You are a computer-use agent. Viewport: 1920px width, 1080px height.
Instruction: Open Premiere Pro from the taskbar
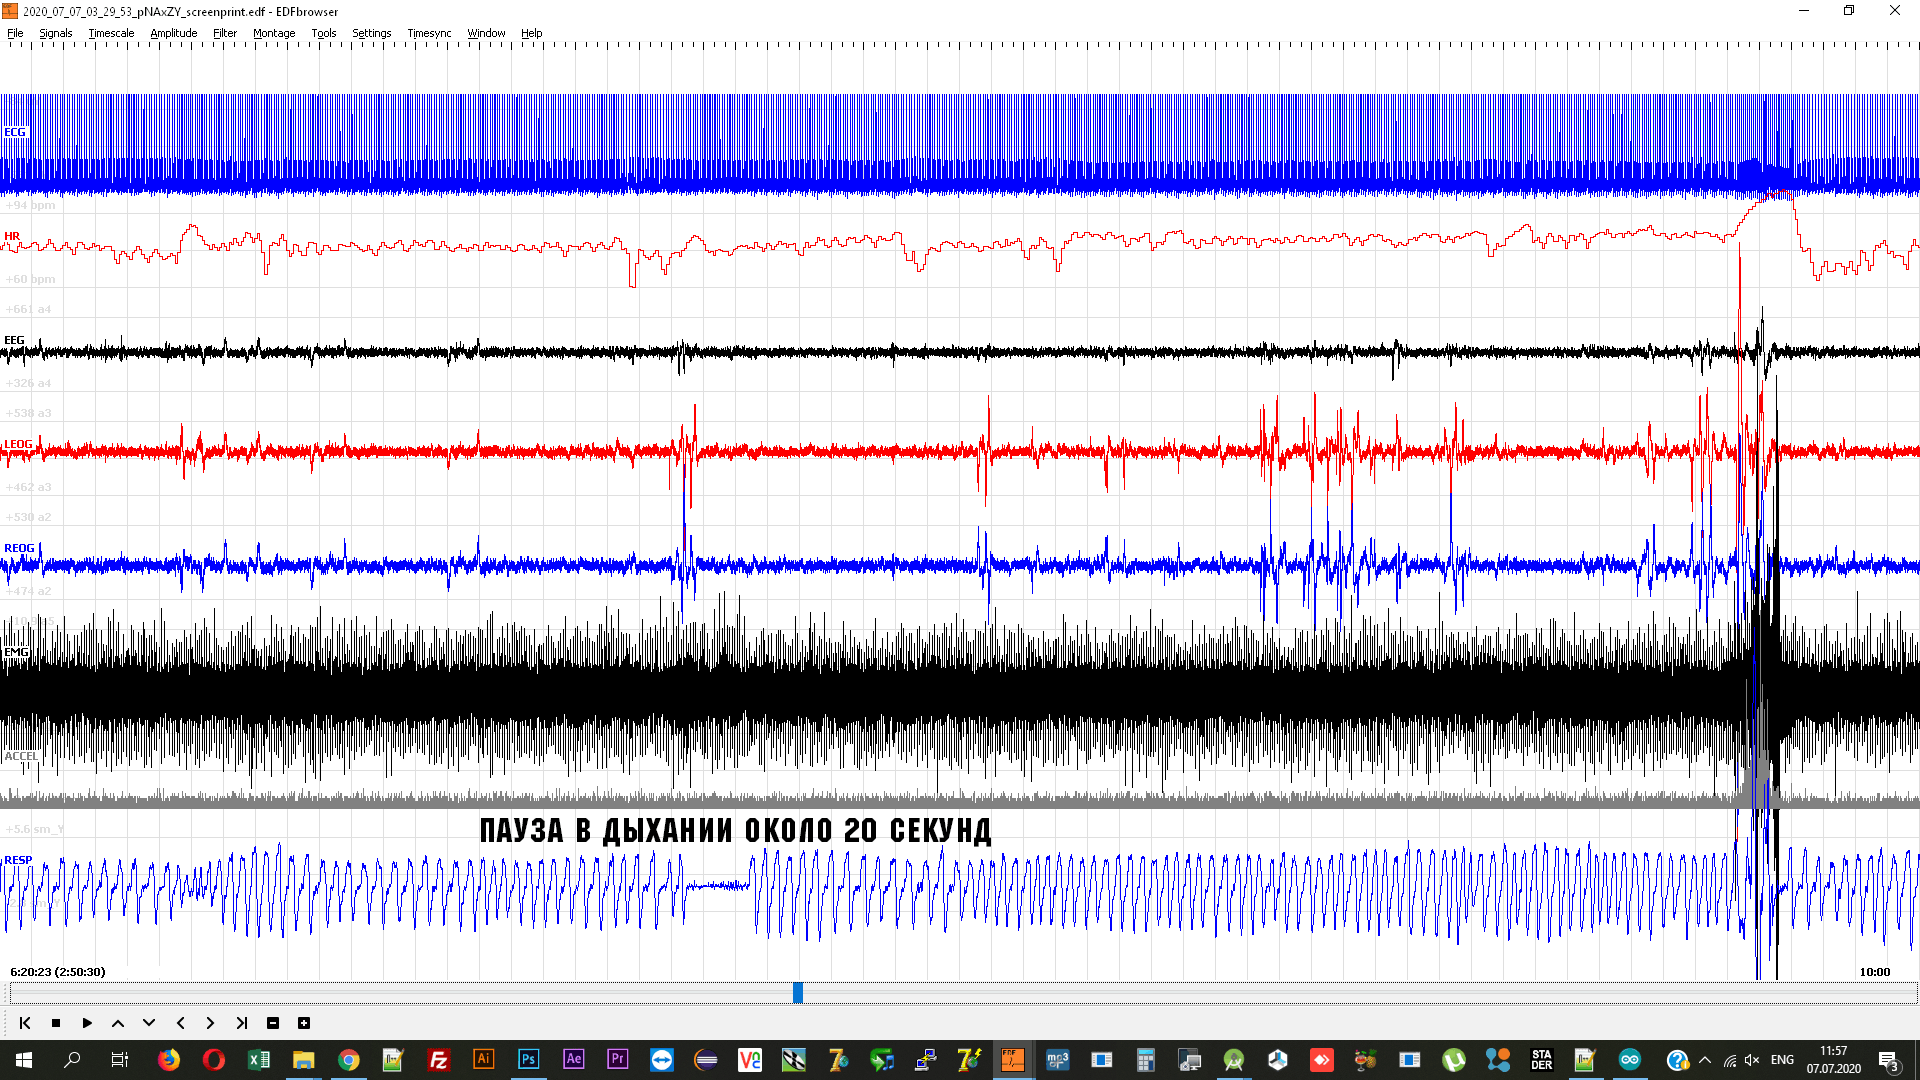coord(617,1060)
